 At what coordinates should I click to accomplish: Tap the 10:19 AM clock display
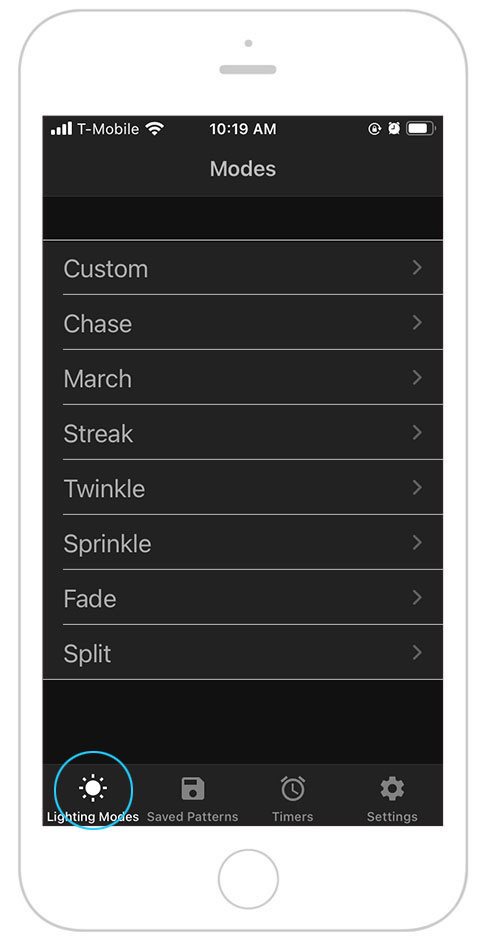pyautogui.click(x=243, y=129)
